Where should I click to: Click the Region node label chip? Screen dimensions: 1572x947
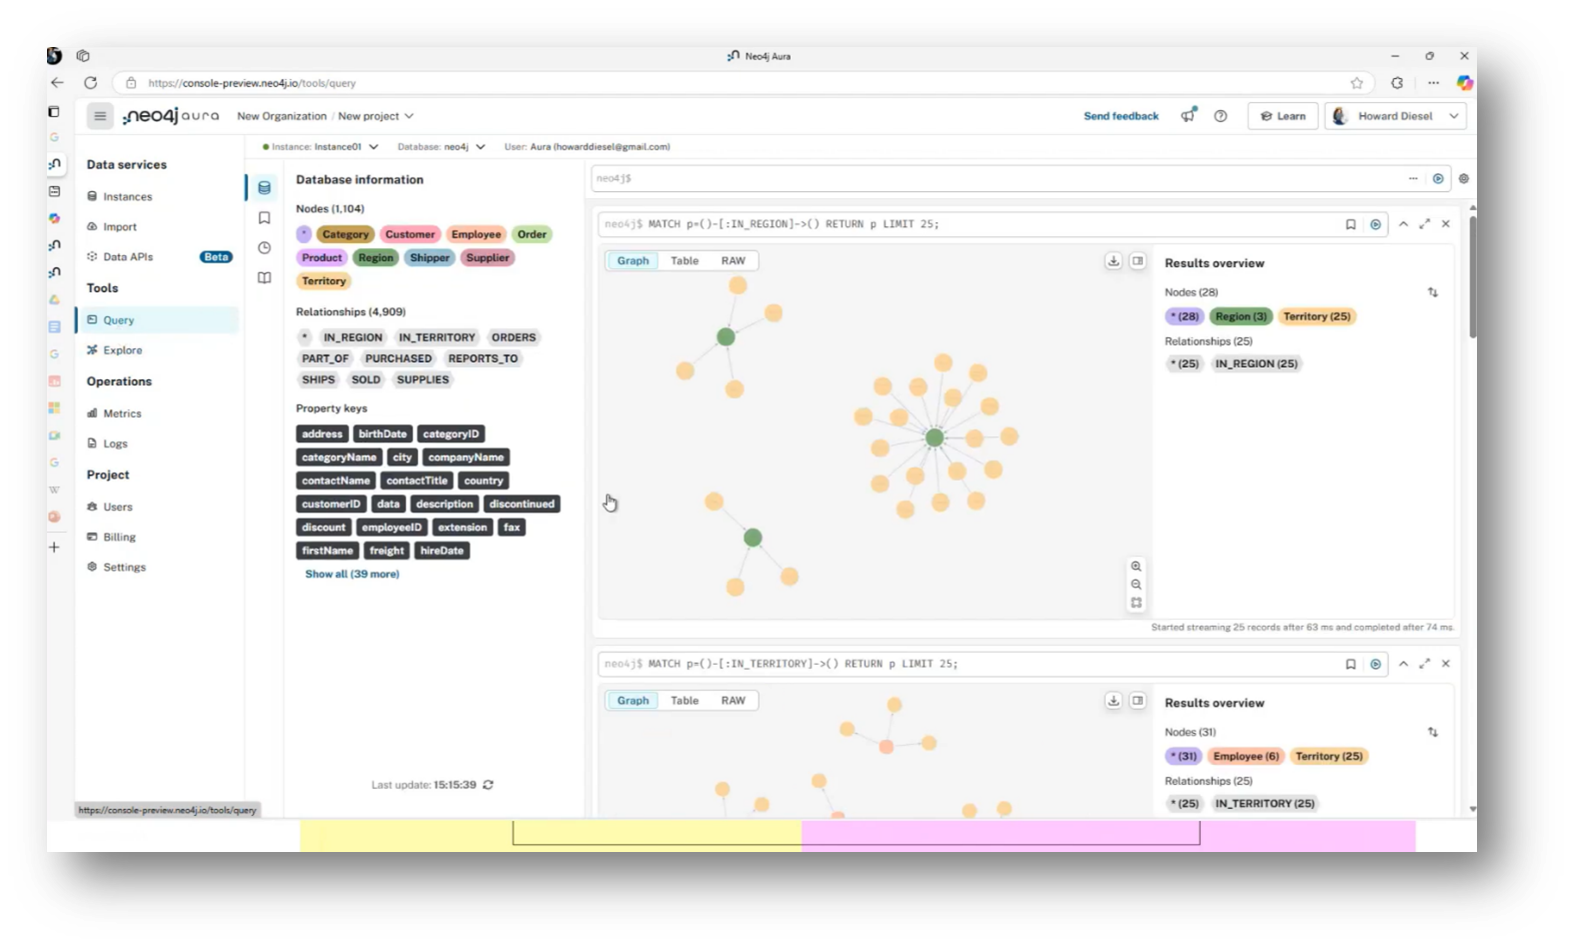376,258
